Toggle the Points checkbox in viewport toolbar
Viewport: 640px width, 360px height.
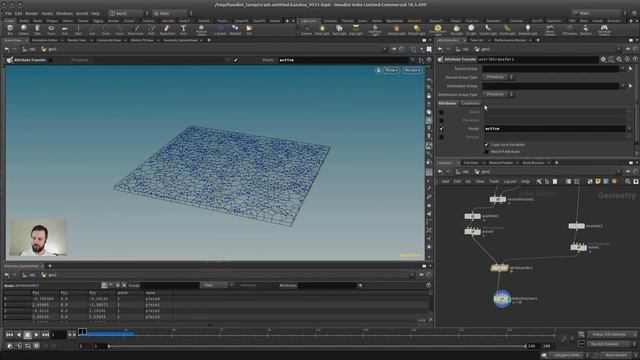(x=236, y=60)
